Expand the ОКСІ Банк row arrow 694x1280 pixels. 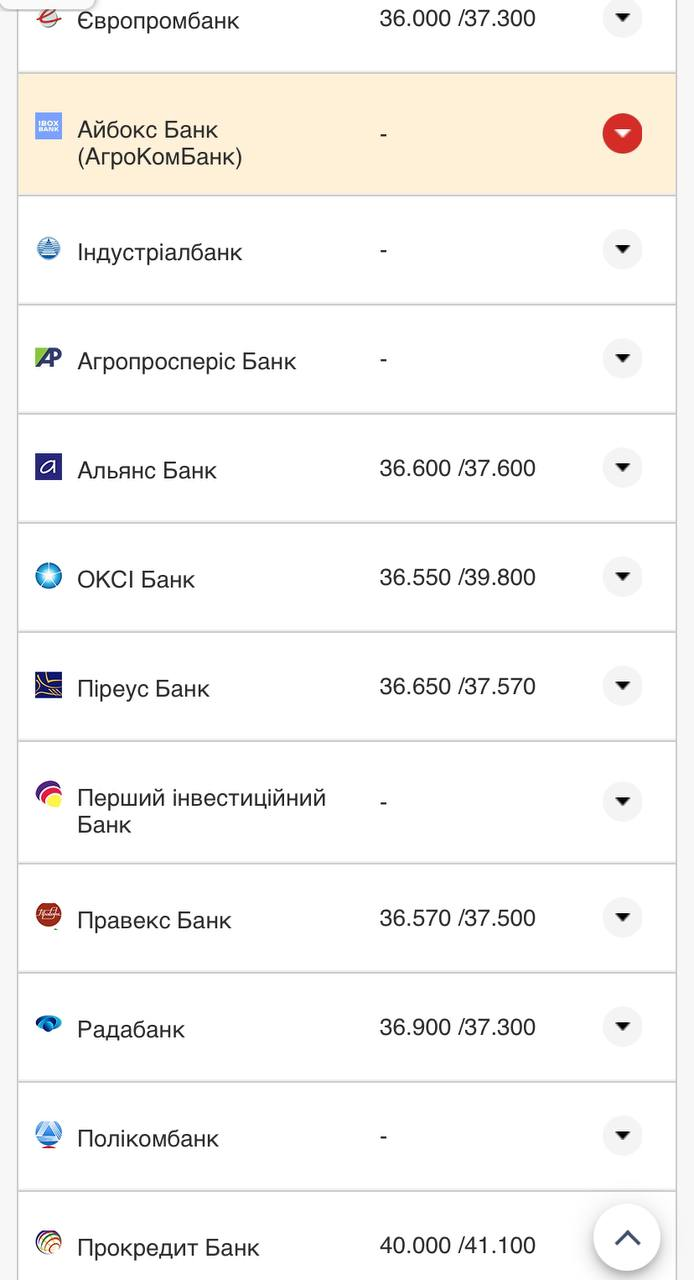(x=622, y=576)
